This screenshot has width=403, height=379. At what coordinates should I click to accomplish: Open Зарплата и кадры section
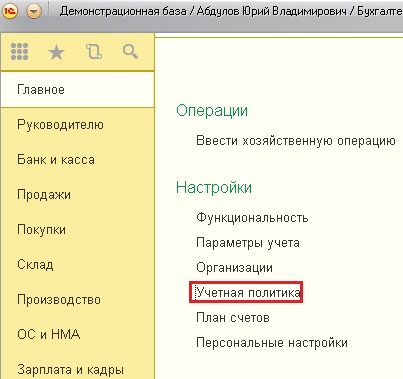[x=77, y=369]
